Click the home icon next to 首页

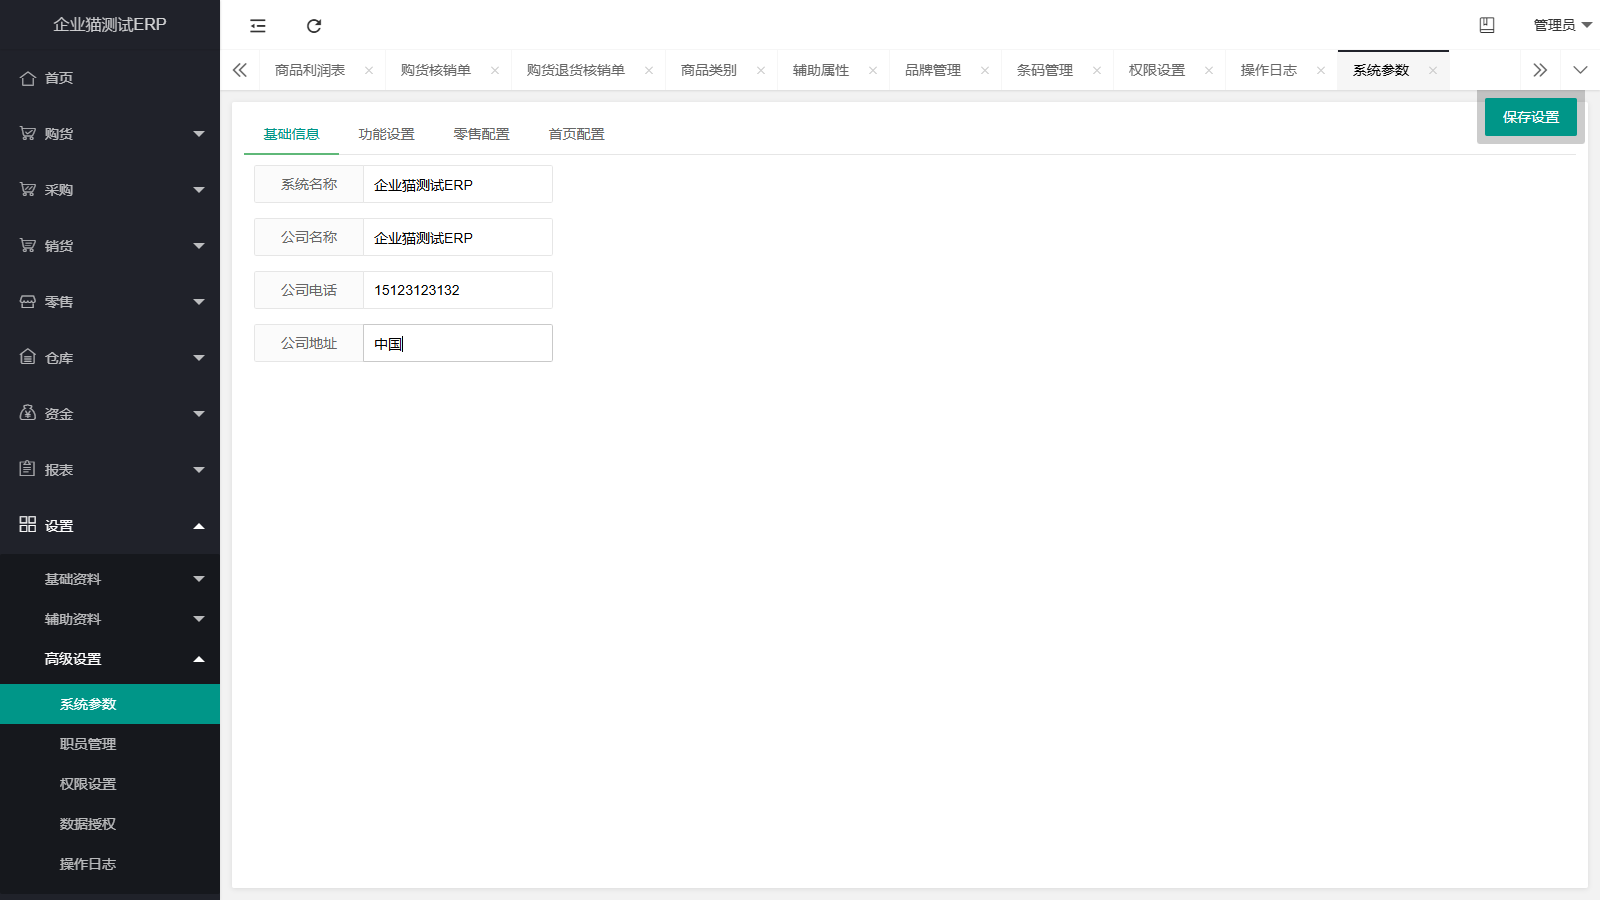28,78
